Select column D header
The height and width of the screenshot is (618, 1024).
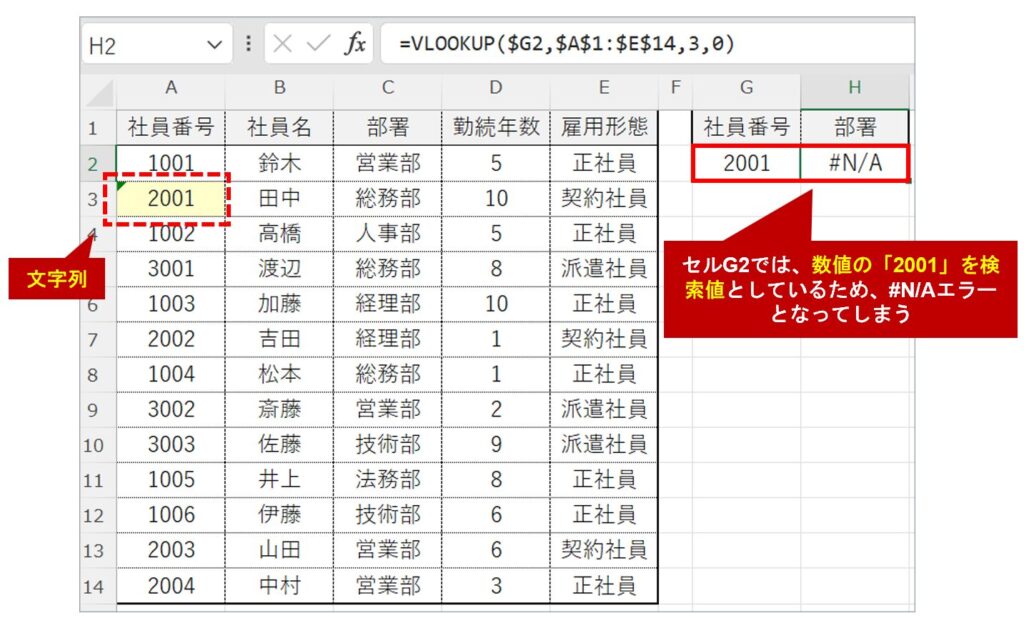pyautogui.click(x=495, y=89)
